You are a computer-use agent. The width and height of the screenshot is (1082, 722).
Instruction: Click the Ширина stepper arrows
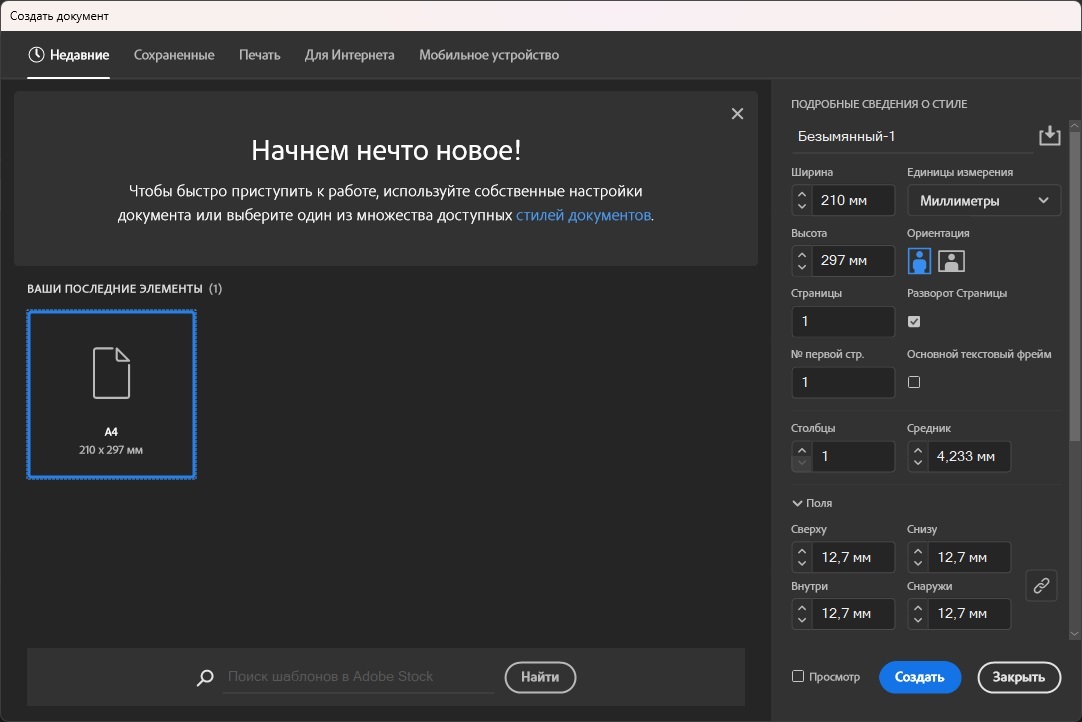click(800, 201)
